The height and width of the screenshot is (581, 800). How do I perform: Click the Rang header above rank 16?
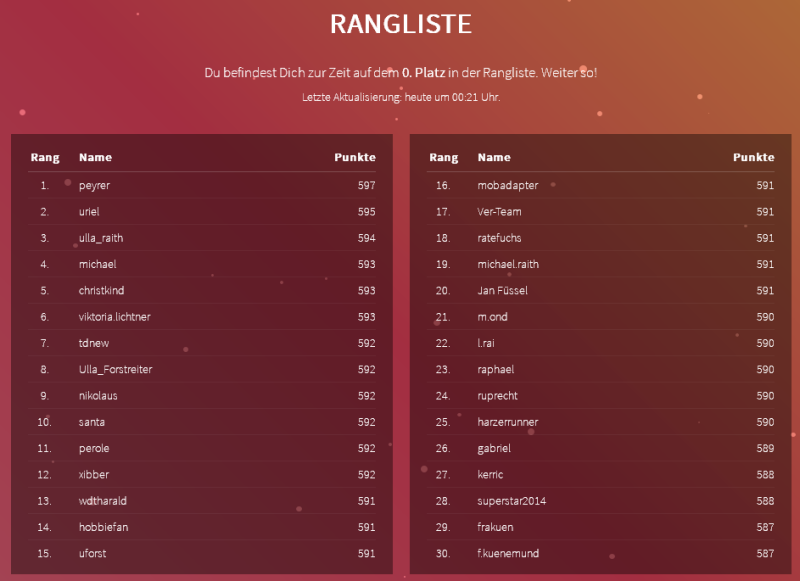tap(443, 157)
